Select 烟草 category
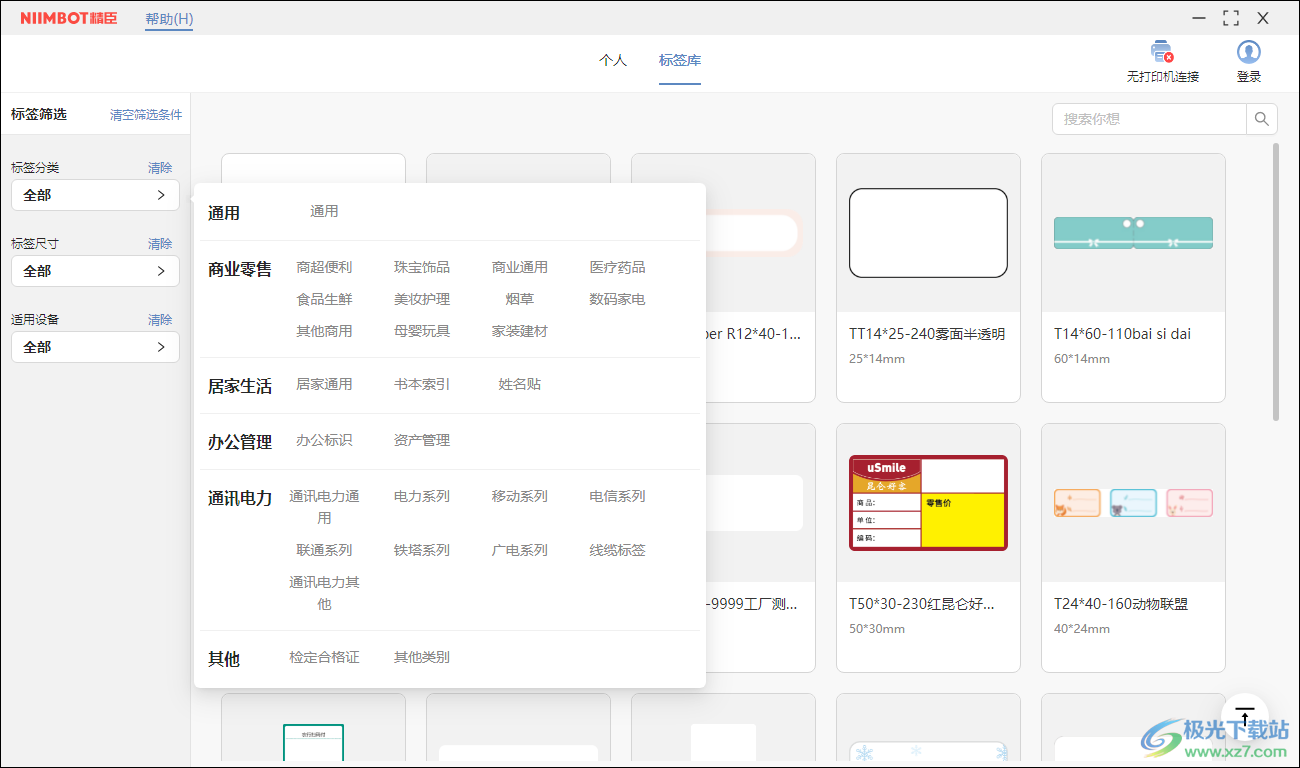Viewport: 1300px width, 768px height. [520, 299]
